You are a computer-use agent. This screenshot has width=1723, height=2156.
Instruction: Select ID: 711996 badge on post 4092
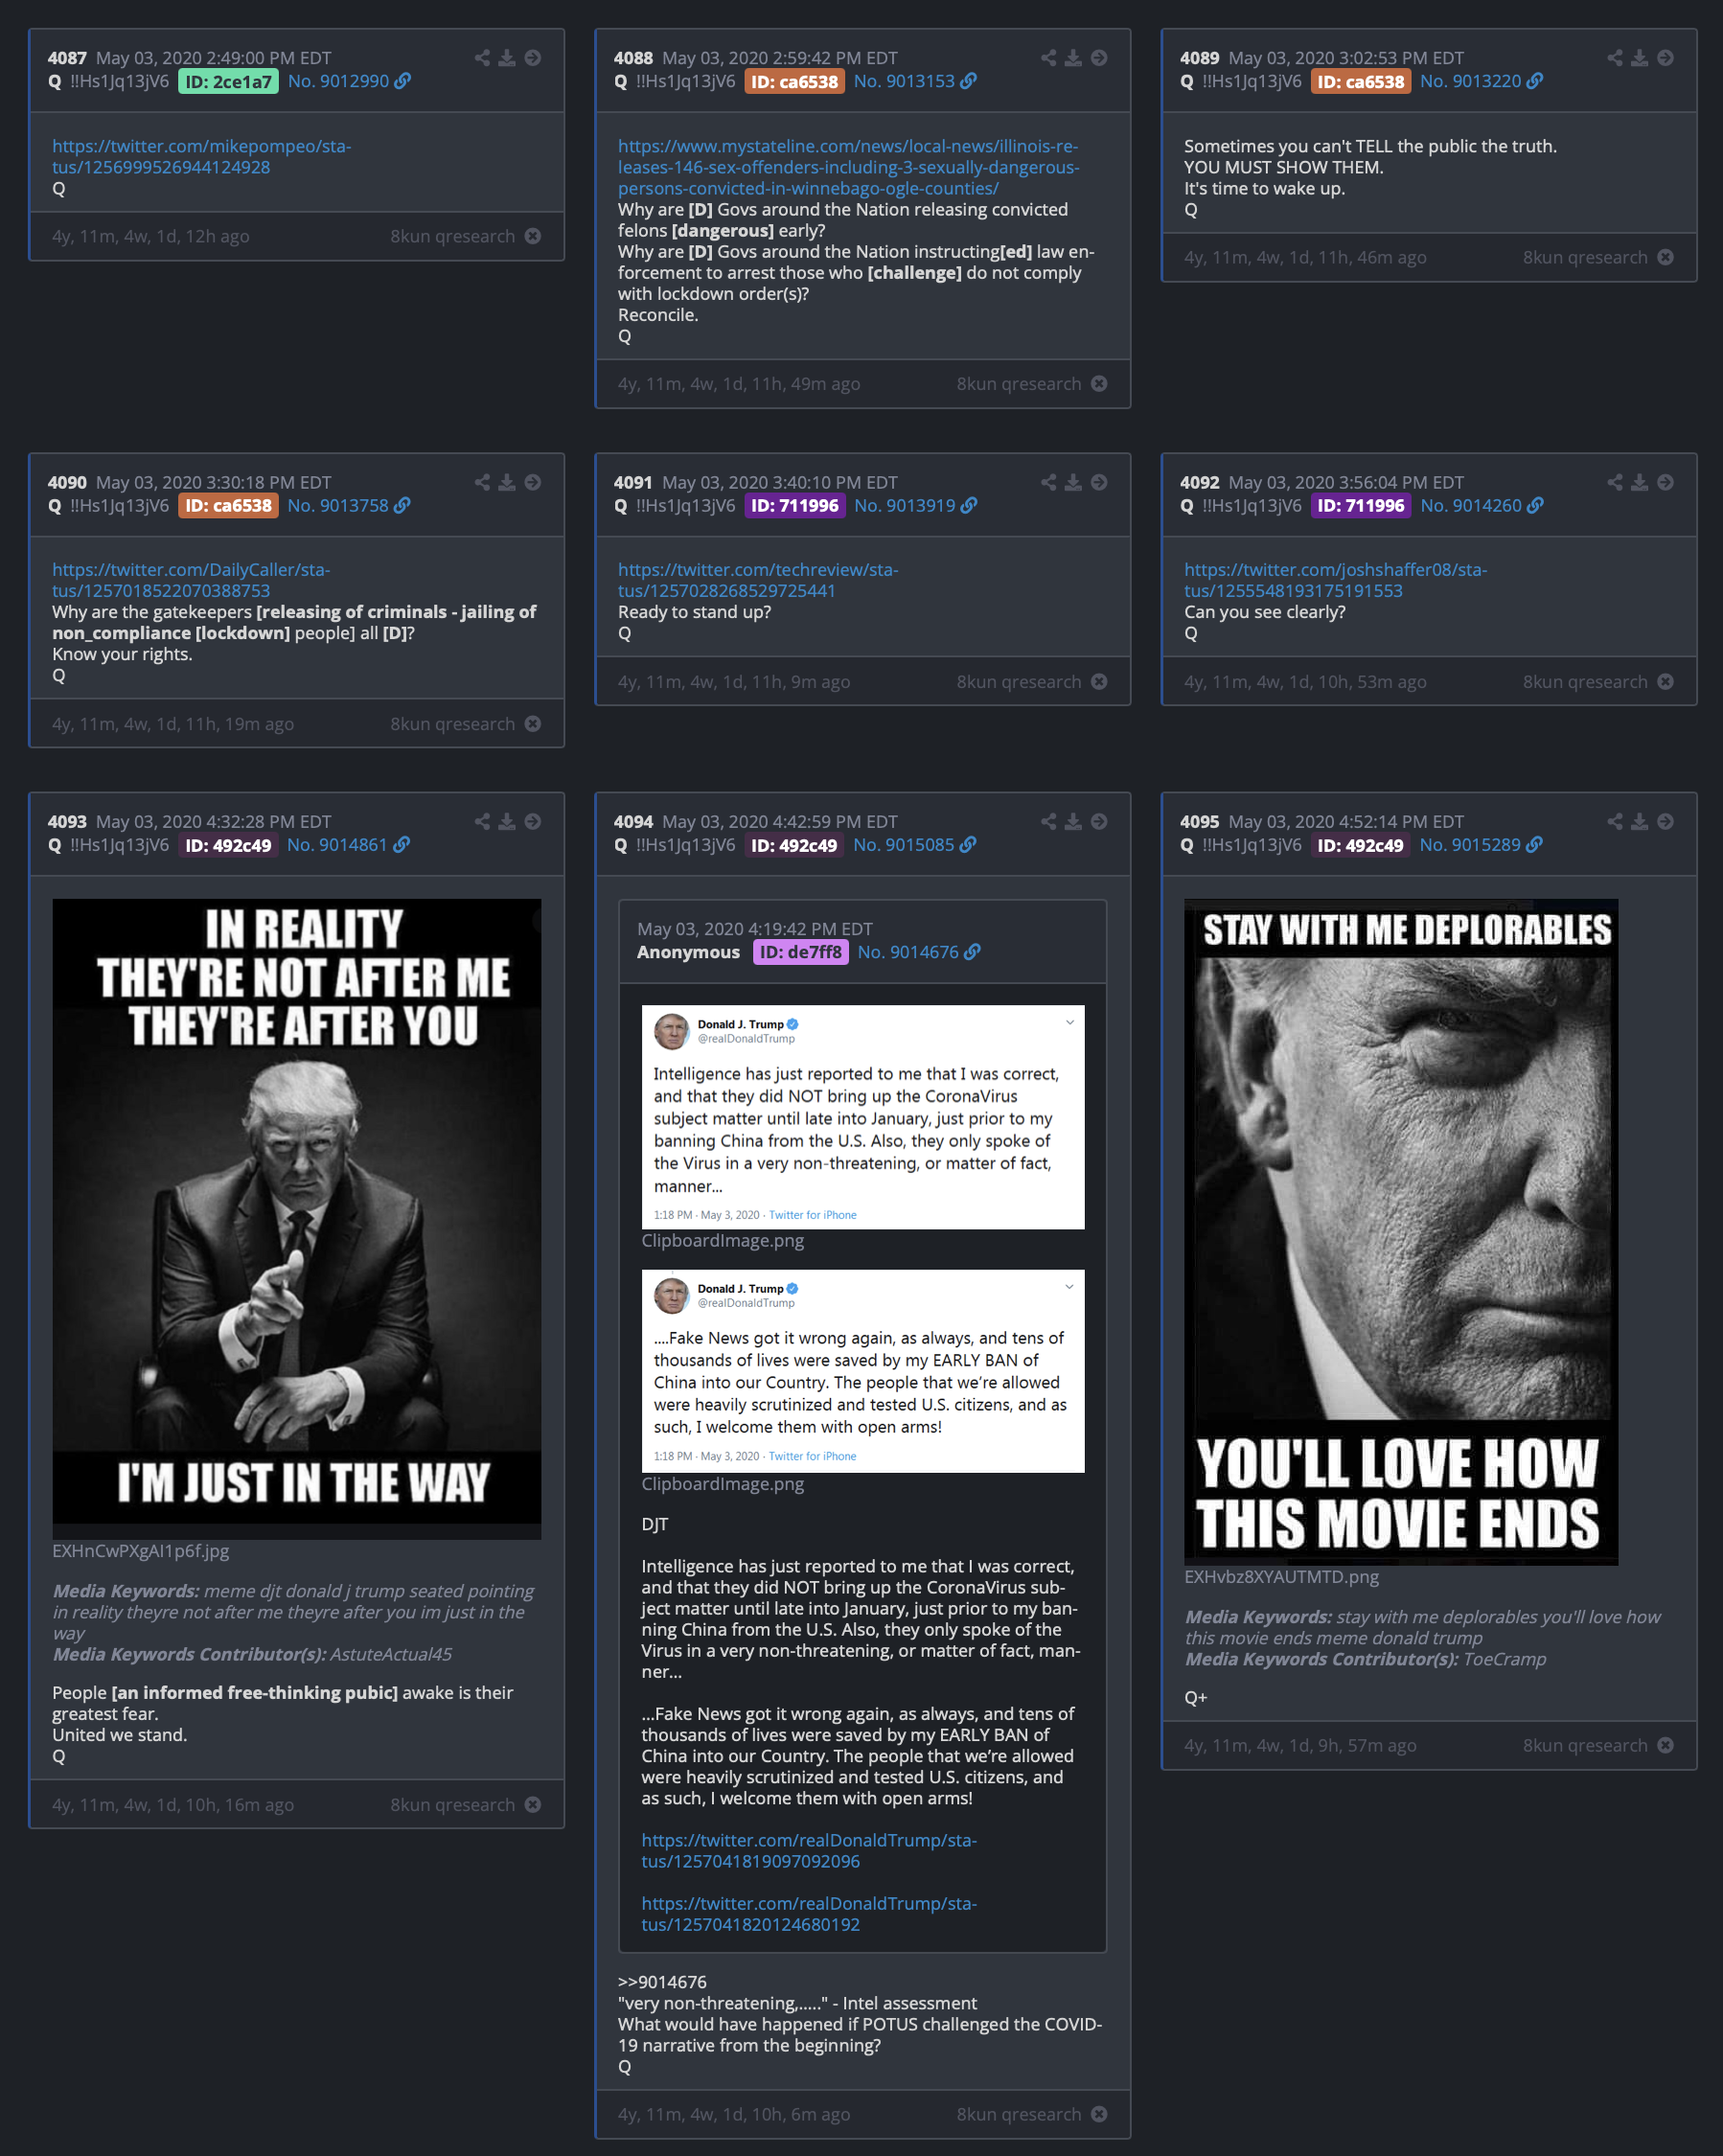coord(1361,505)
